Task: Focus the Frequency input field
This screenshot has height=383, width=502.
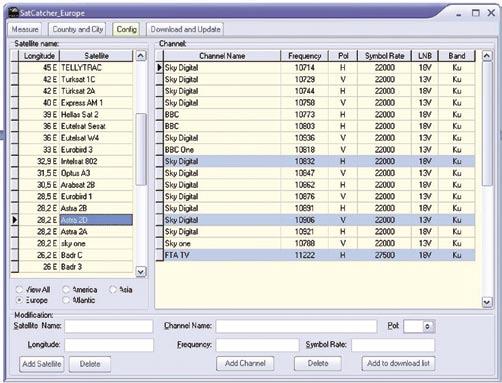Action: tap(257, 345)
